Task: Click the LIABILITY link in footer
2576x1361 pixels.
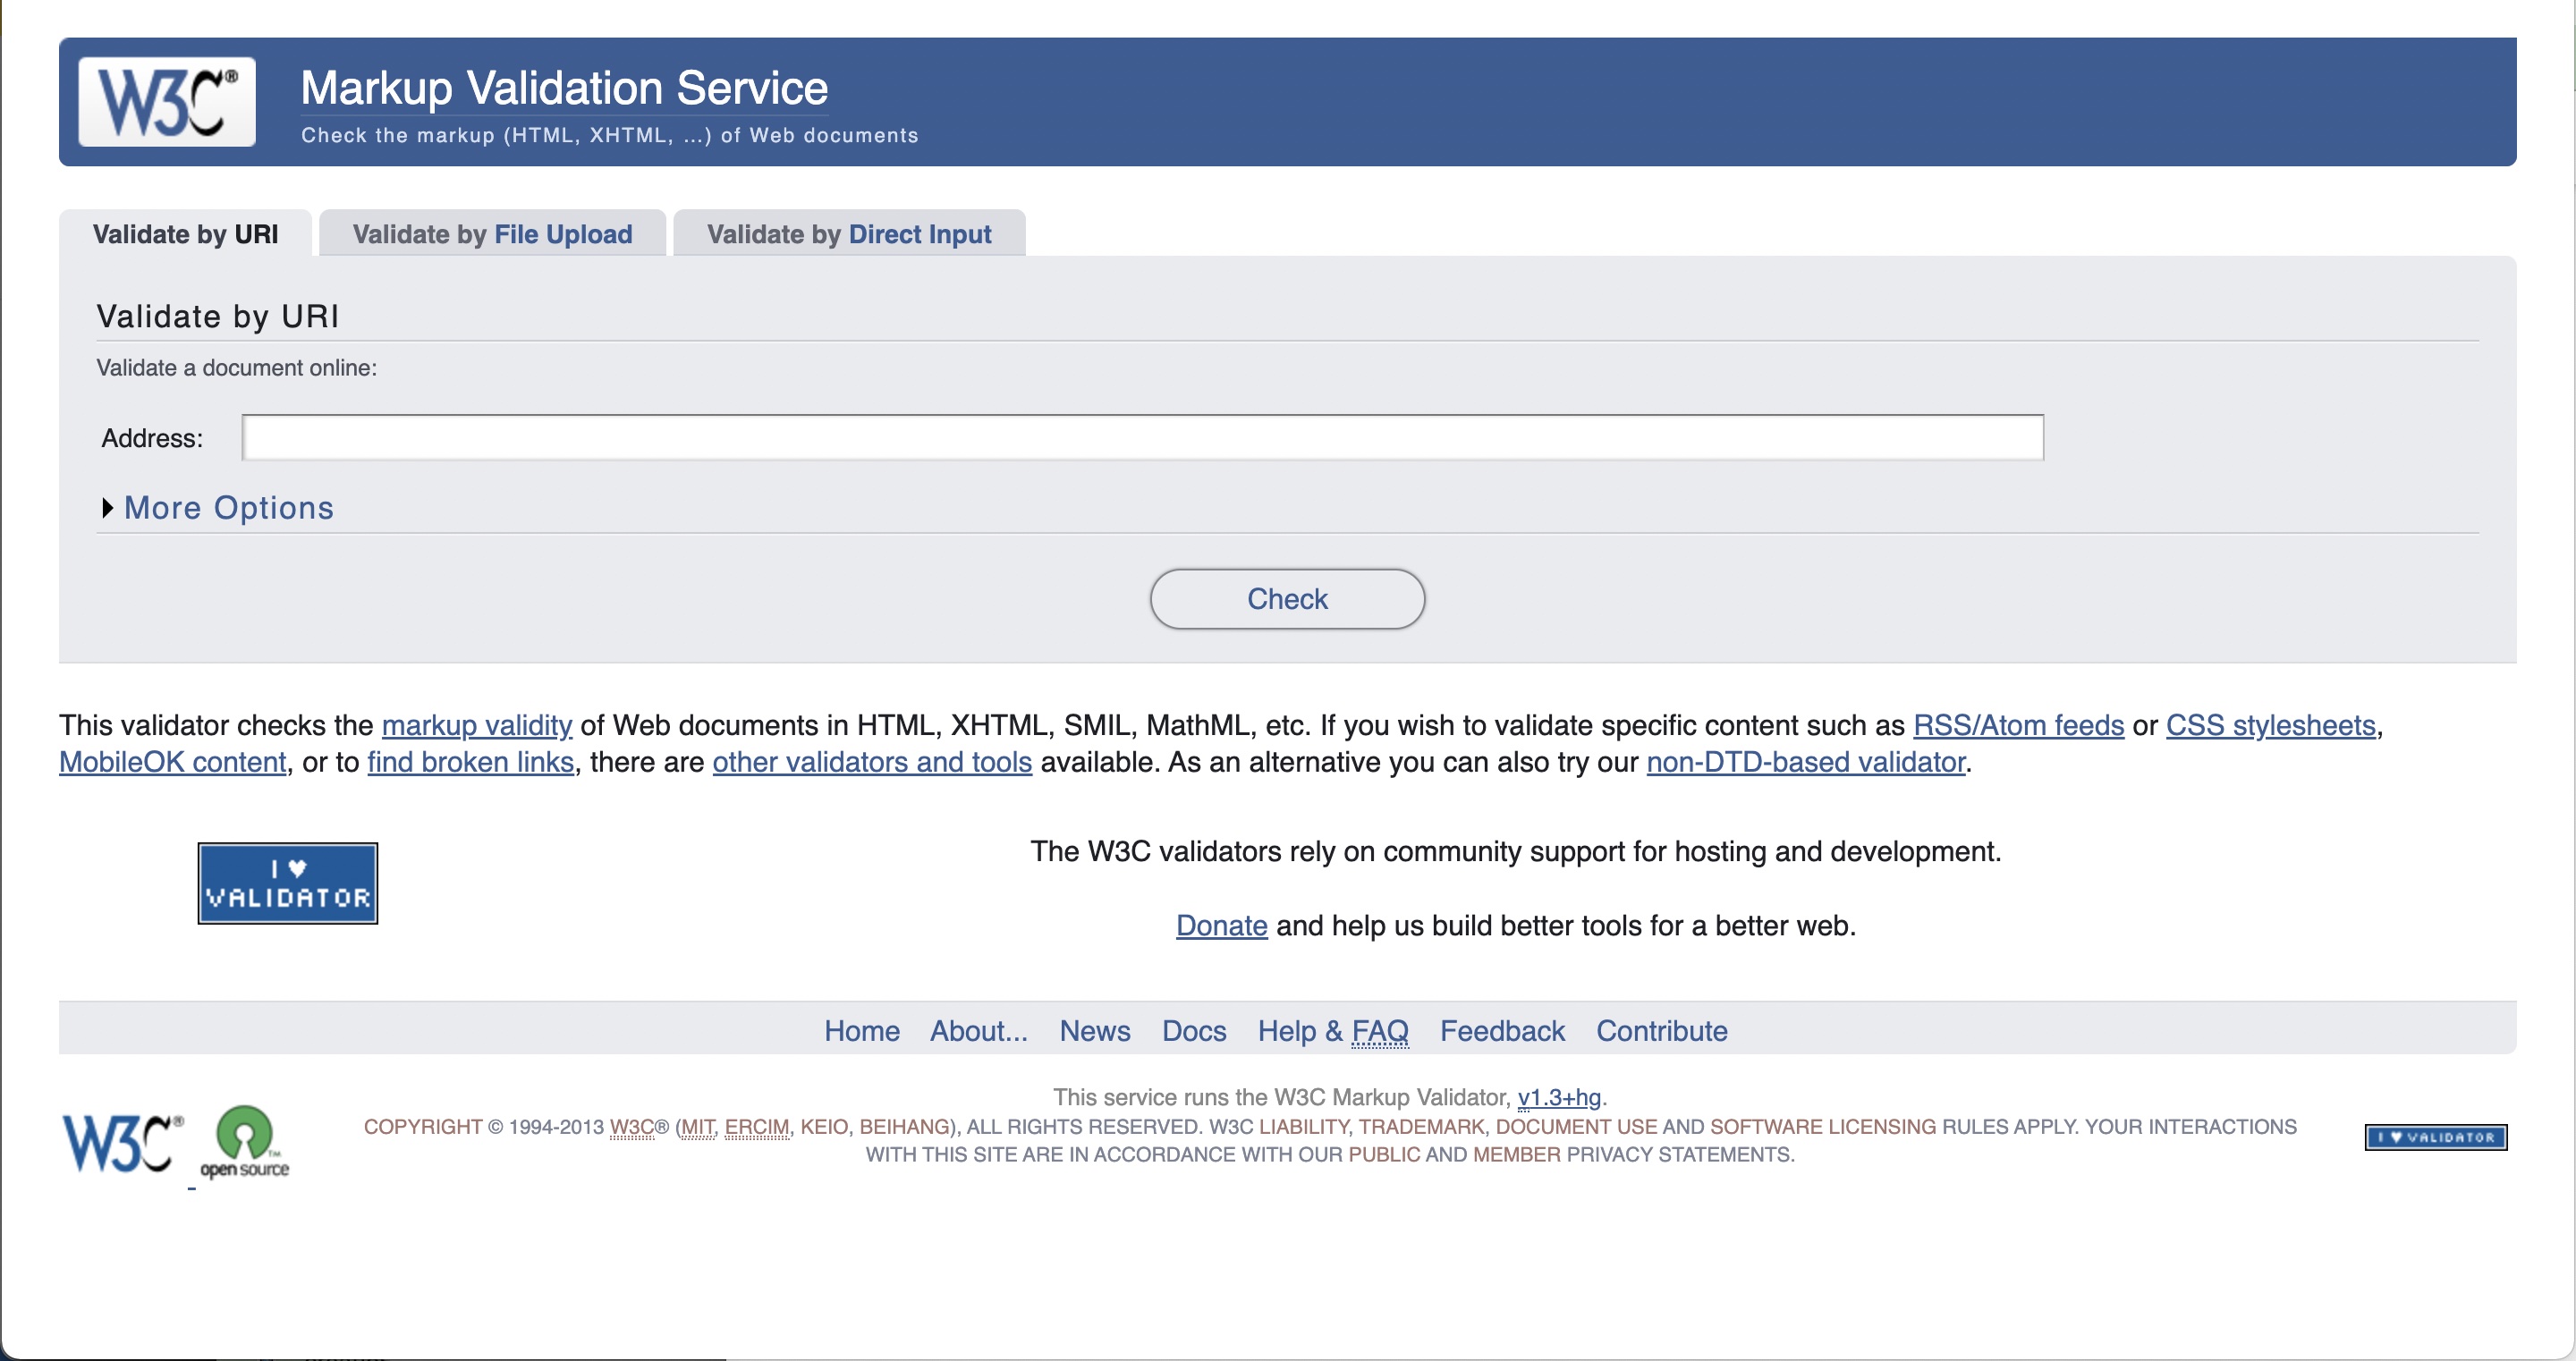Action: pyautogui.click(x=1303, y=1127)
